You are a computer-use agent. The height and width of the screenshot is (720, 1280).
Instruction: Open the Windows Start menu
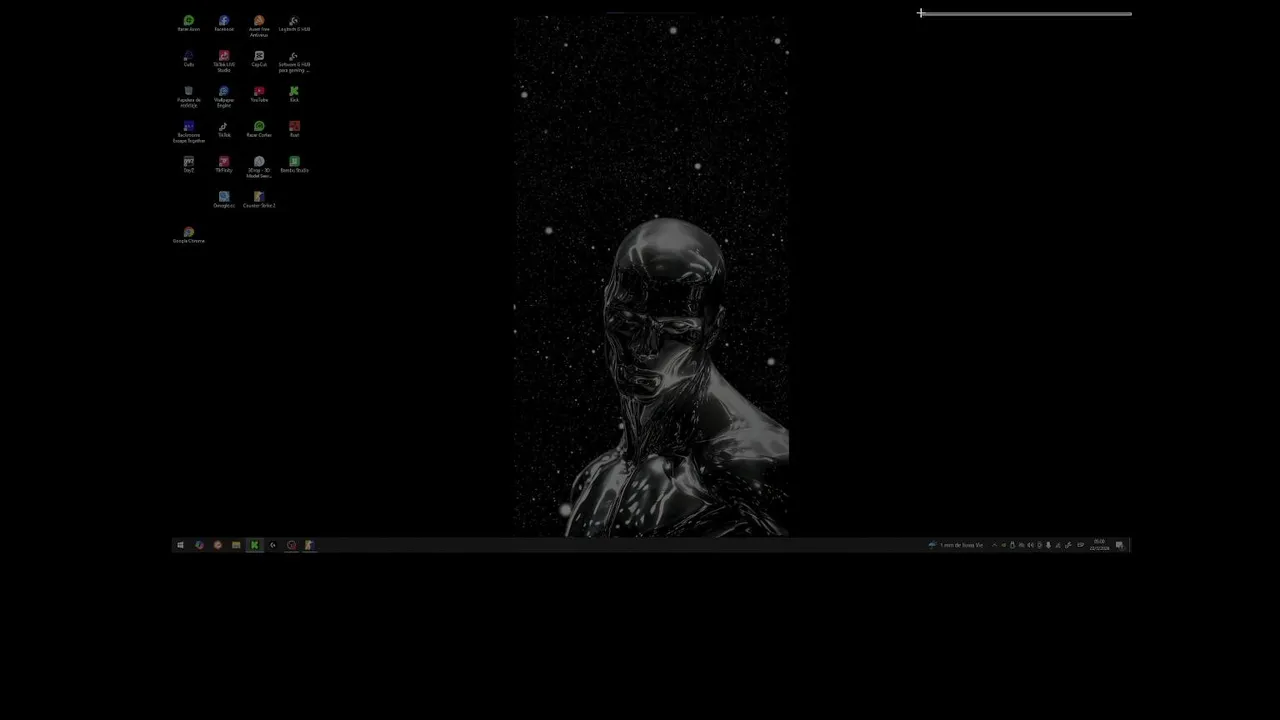click(x=180, y=545)
